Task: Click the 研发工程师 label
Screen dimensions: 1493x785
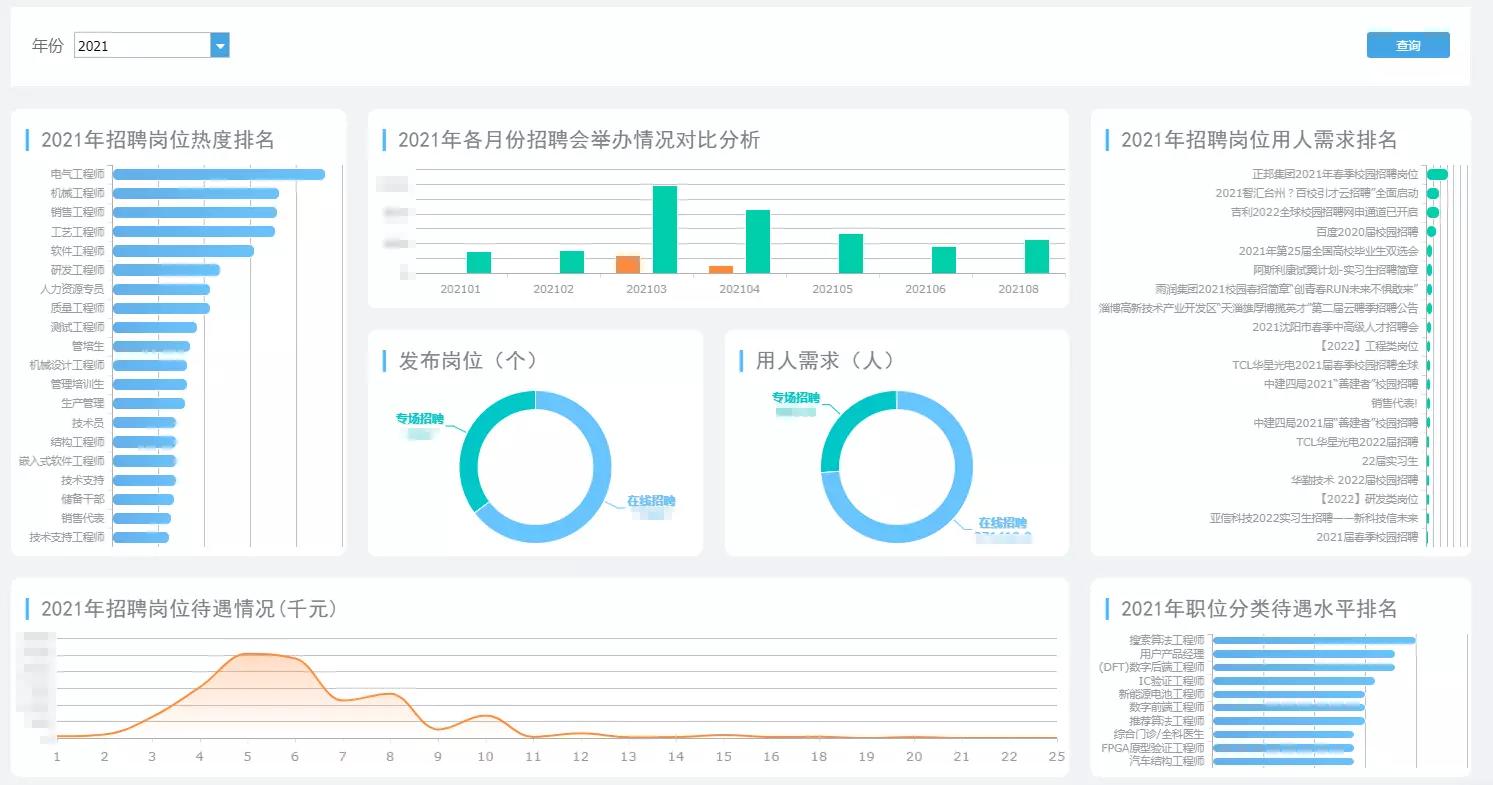Action: tap(77, 270)
